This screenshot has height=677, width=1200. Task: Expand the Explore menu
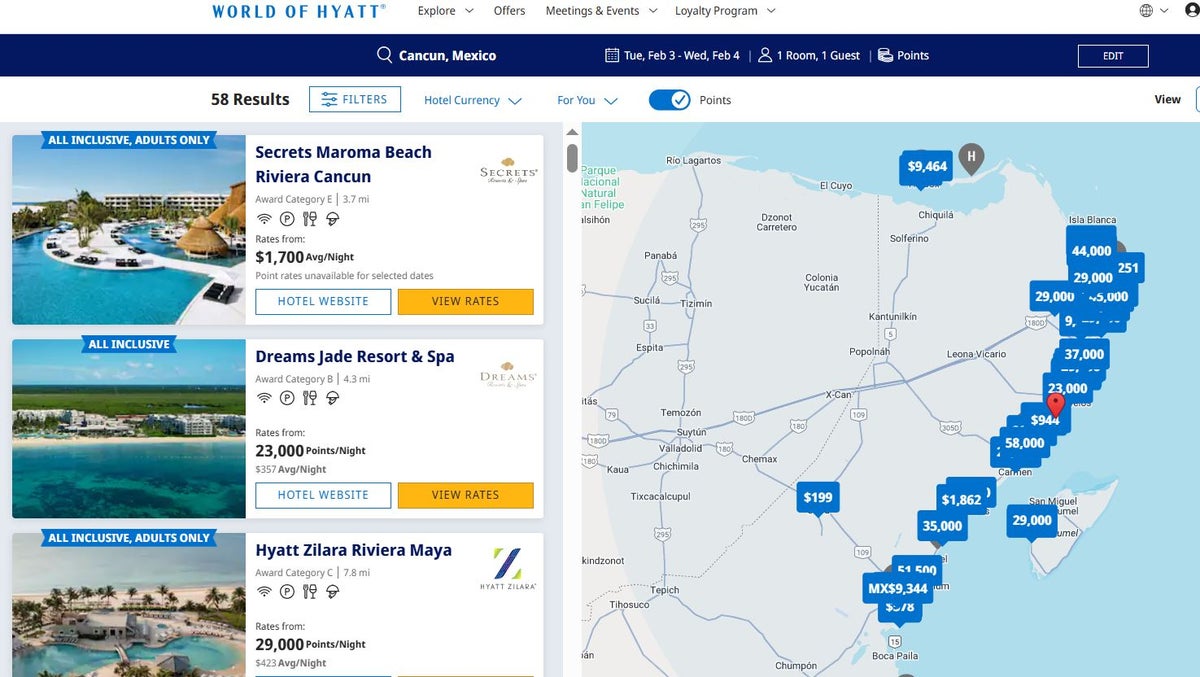tap(445, 11)
